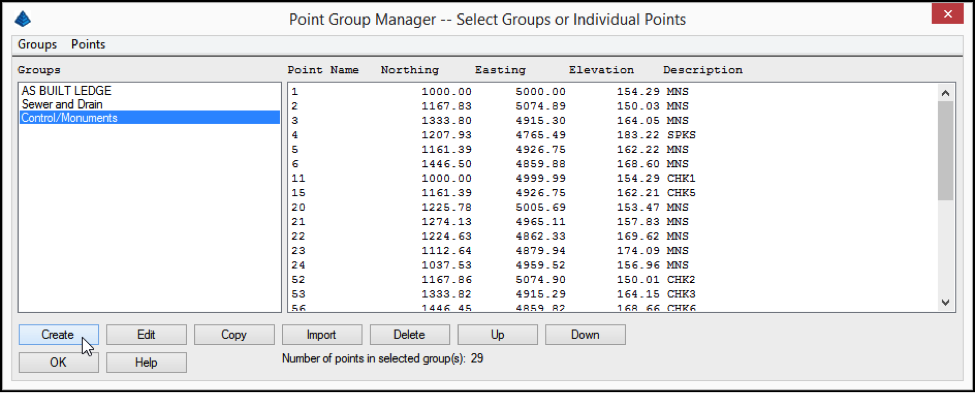Click the Edit button

click(146, 335)
